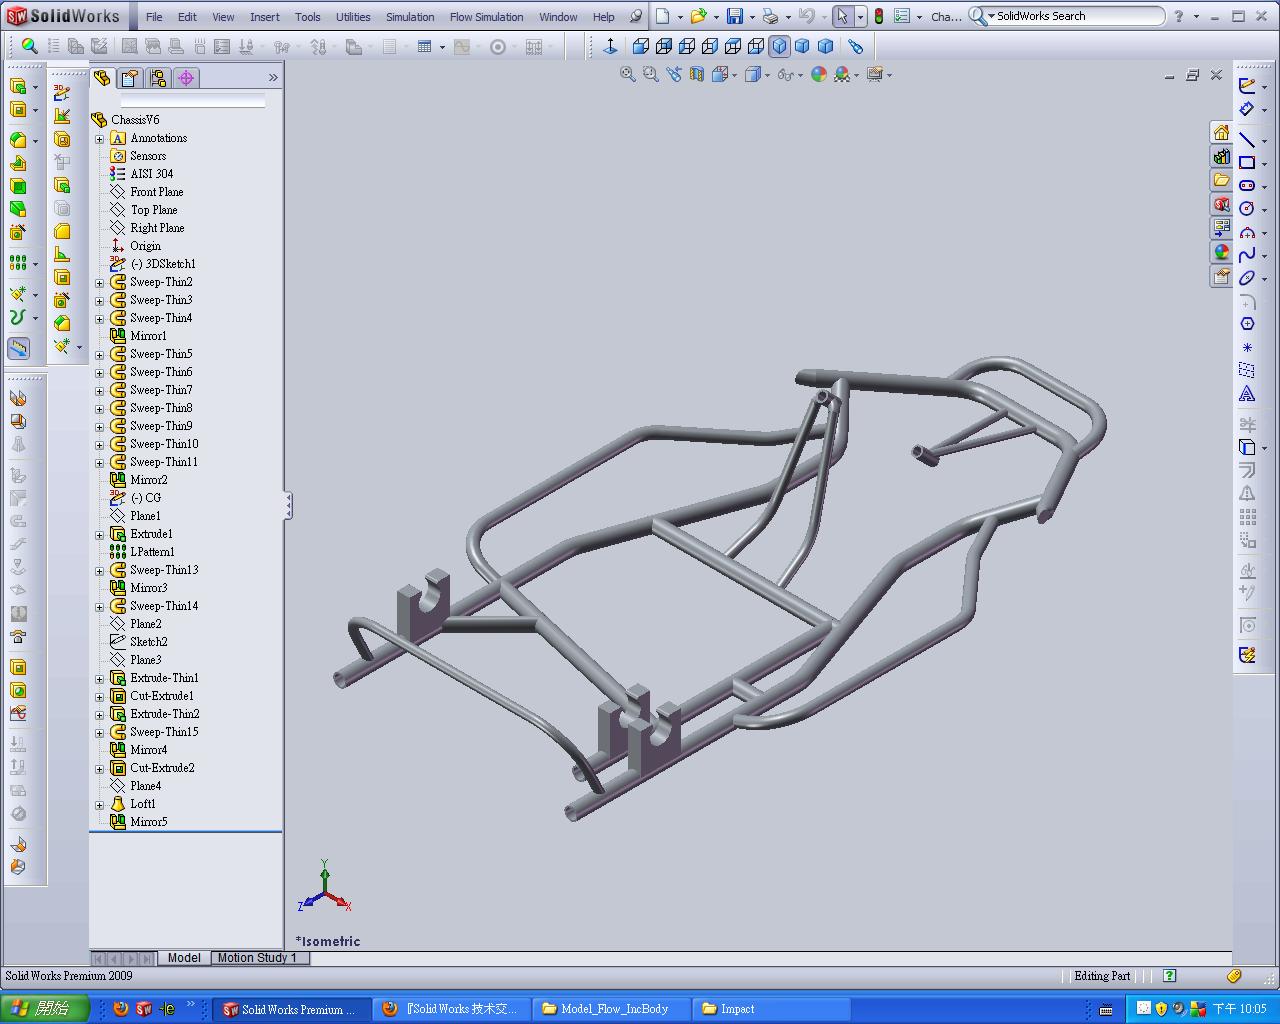The image size is (1280, 1024).
Task: Toggle the rebuild traffic light icon
Action: click(x=878, y=17)
